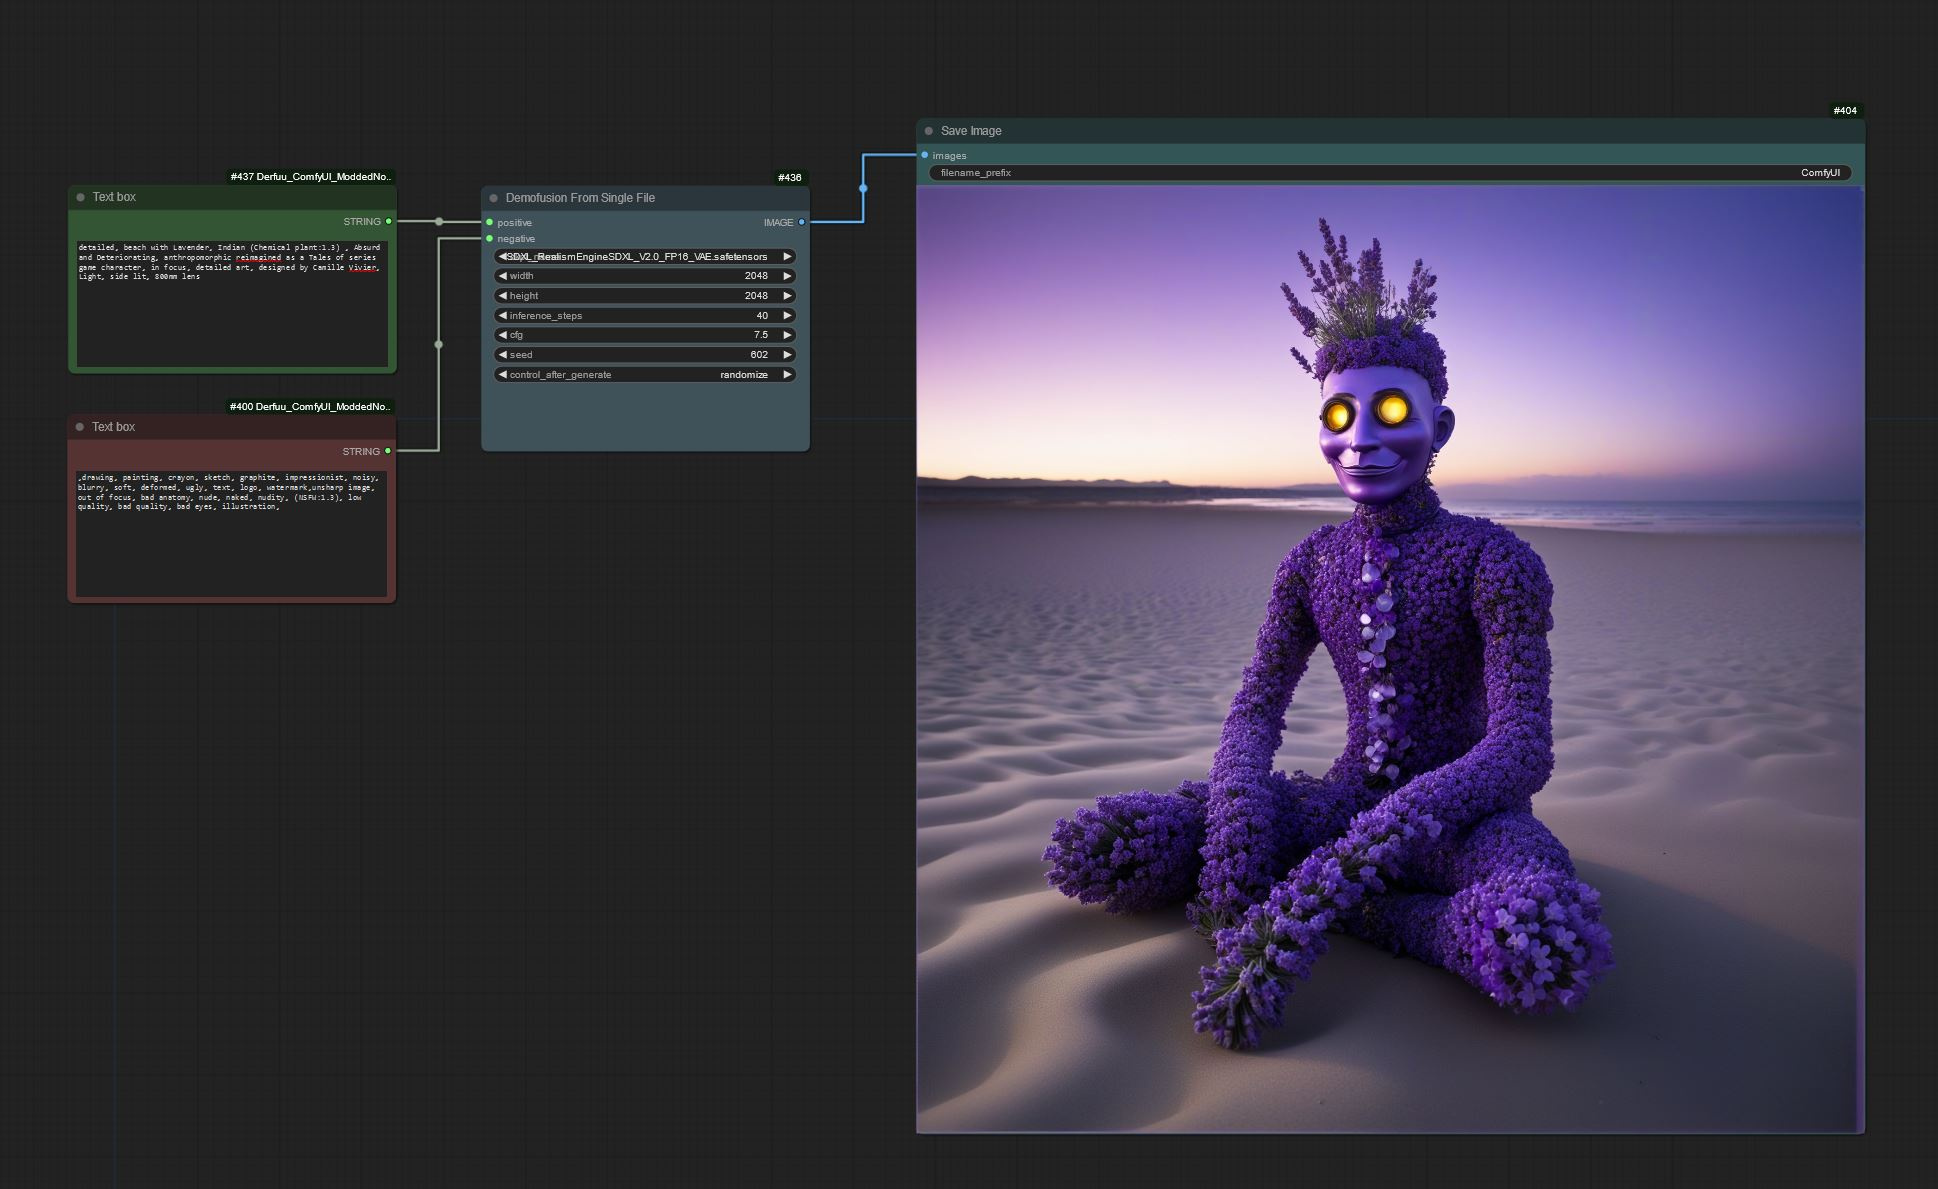
Task: Toggle collapse on the green Text box node
Action: point(80,196)
